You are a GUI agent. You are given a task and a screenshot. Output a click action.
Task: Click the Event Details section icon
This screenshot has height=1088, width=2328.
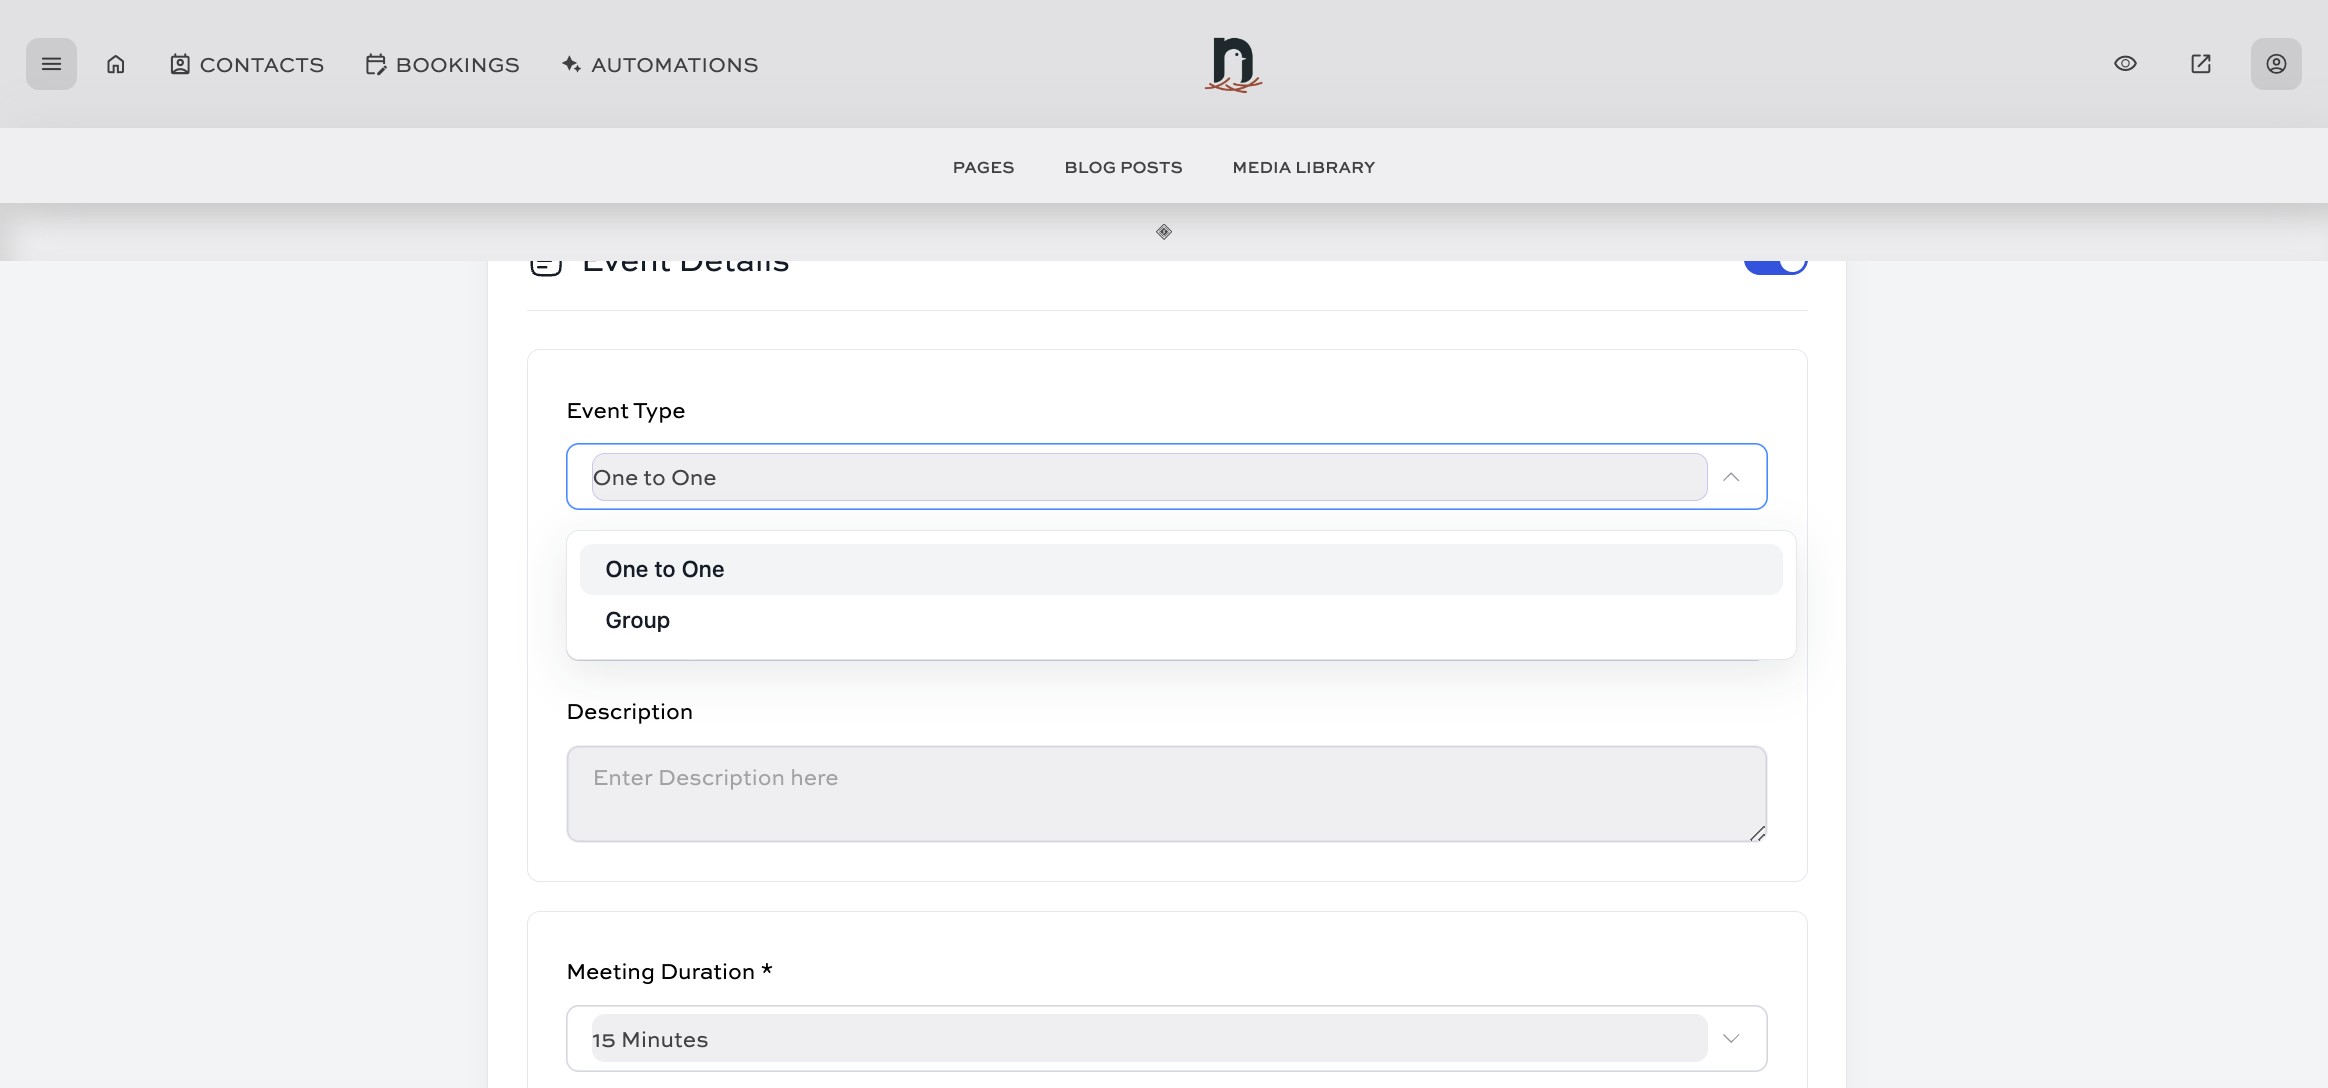point(546,266)
